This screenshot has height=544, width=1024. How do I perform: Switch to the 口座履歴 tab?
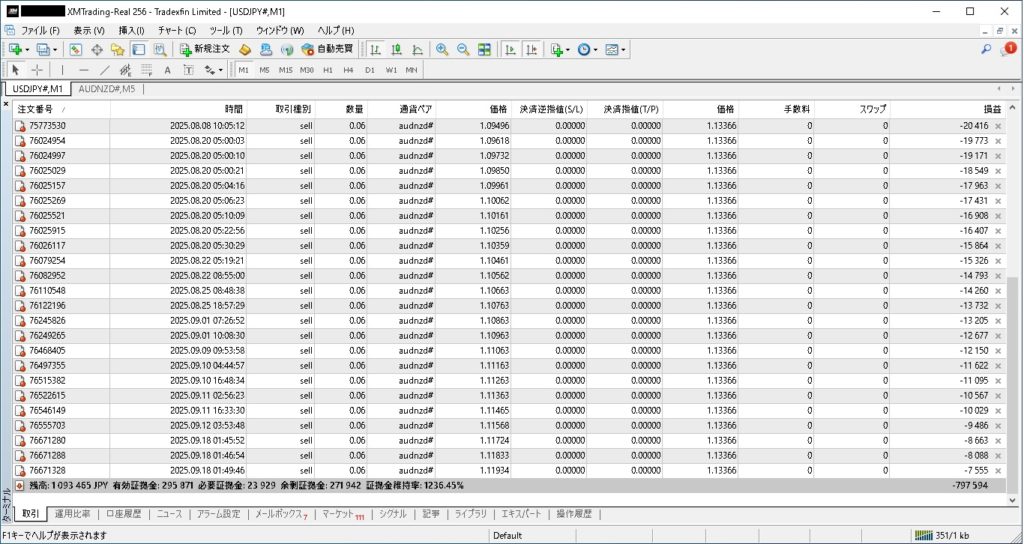(124, 514)
